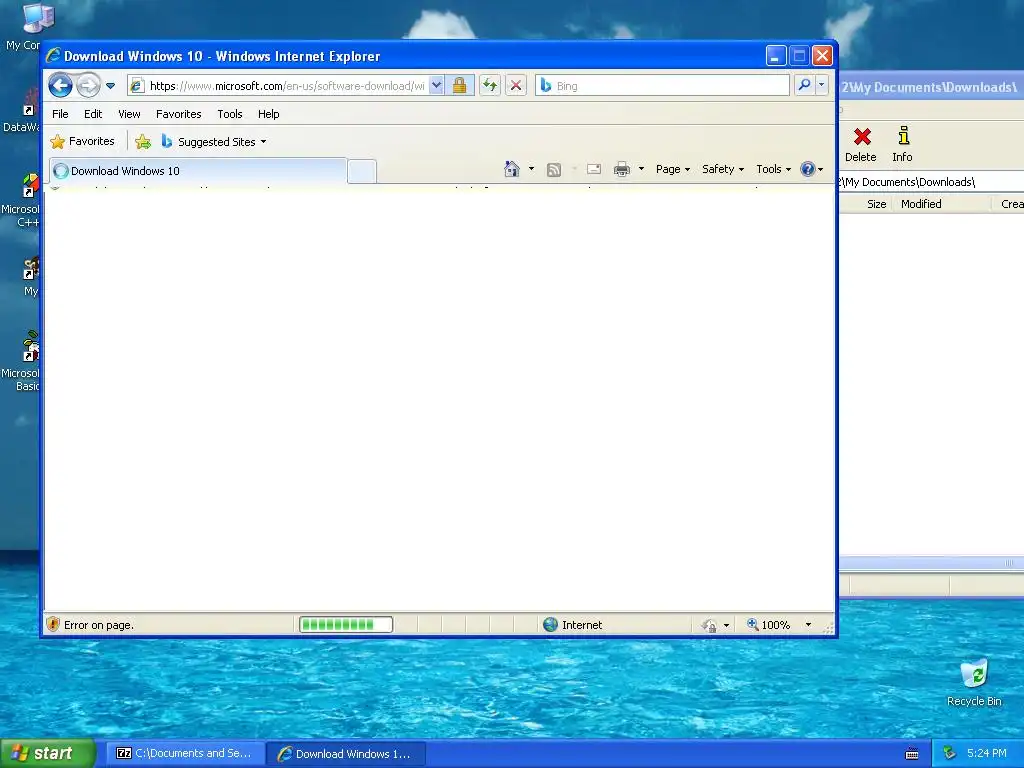Click the 7-Zip folder path field
This screenshot has width=1024, height=768.
[x=931, y=182]
